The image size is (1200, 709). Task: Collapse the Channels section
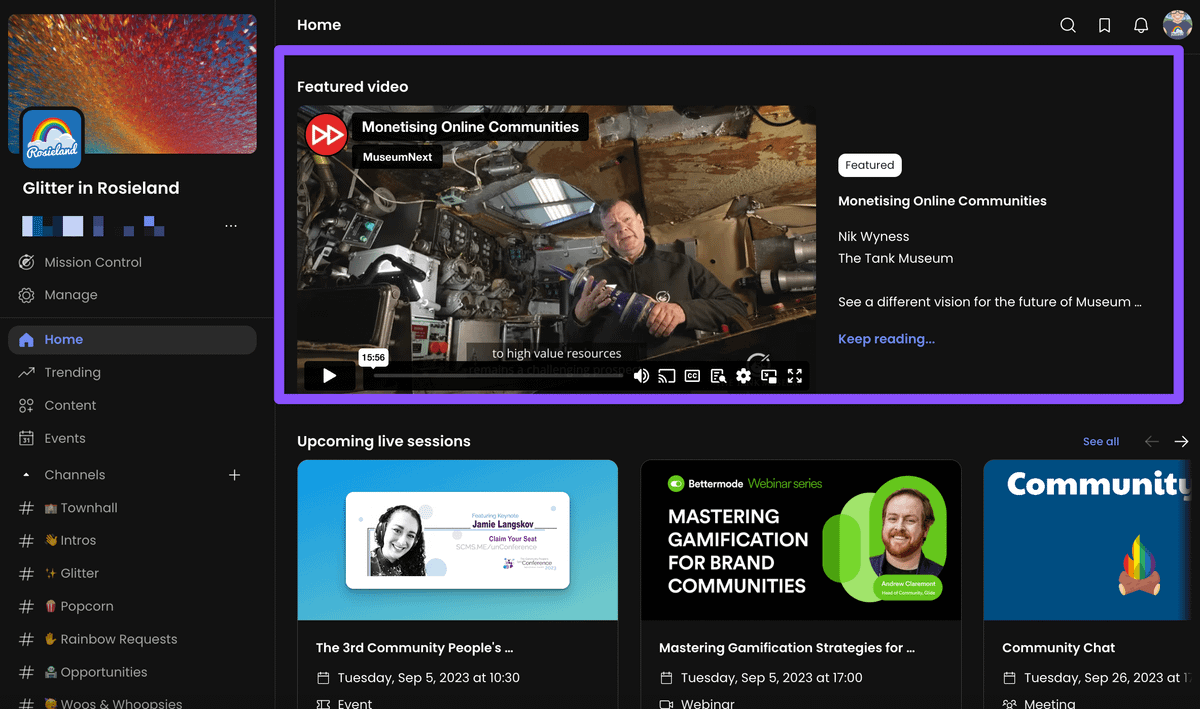click(x=26, y=475)
